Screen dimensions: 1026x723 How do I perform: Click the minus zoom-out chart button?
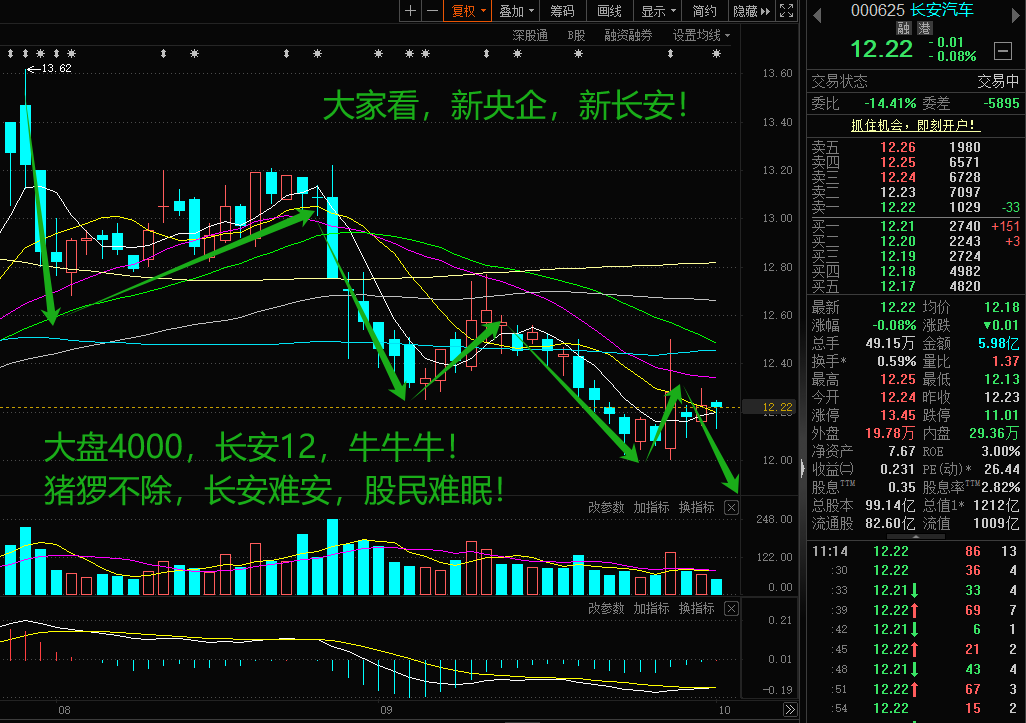pos(432,10)
